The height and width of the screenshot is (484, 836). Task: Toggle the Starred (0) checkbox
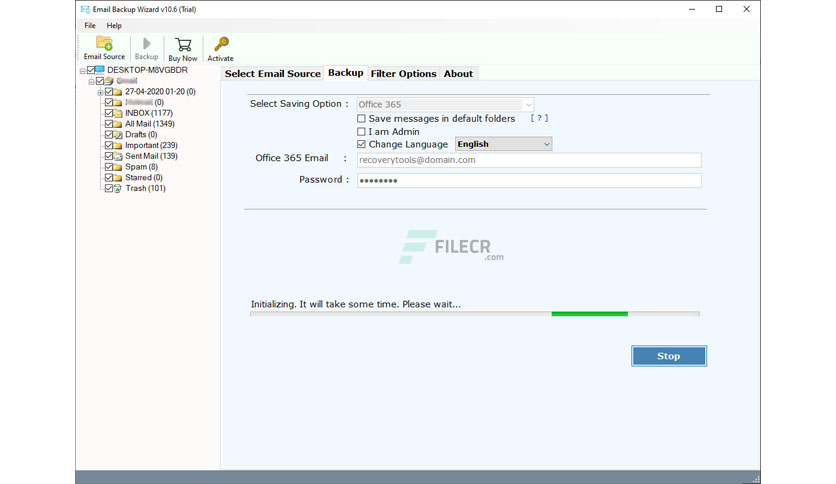tap(109, 178)
